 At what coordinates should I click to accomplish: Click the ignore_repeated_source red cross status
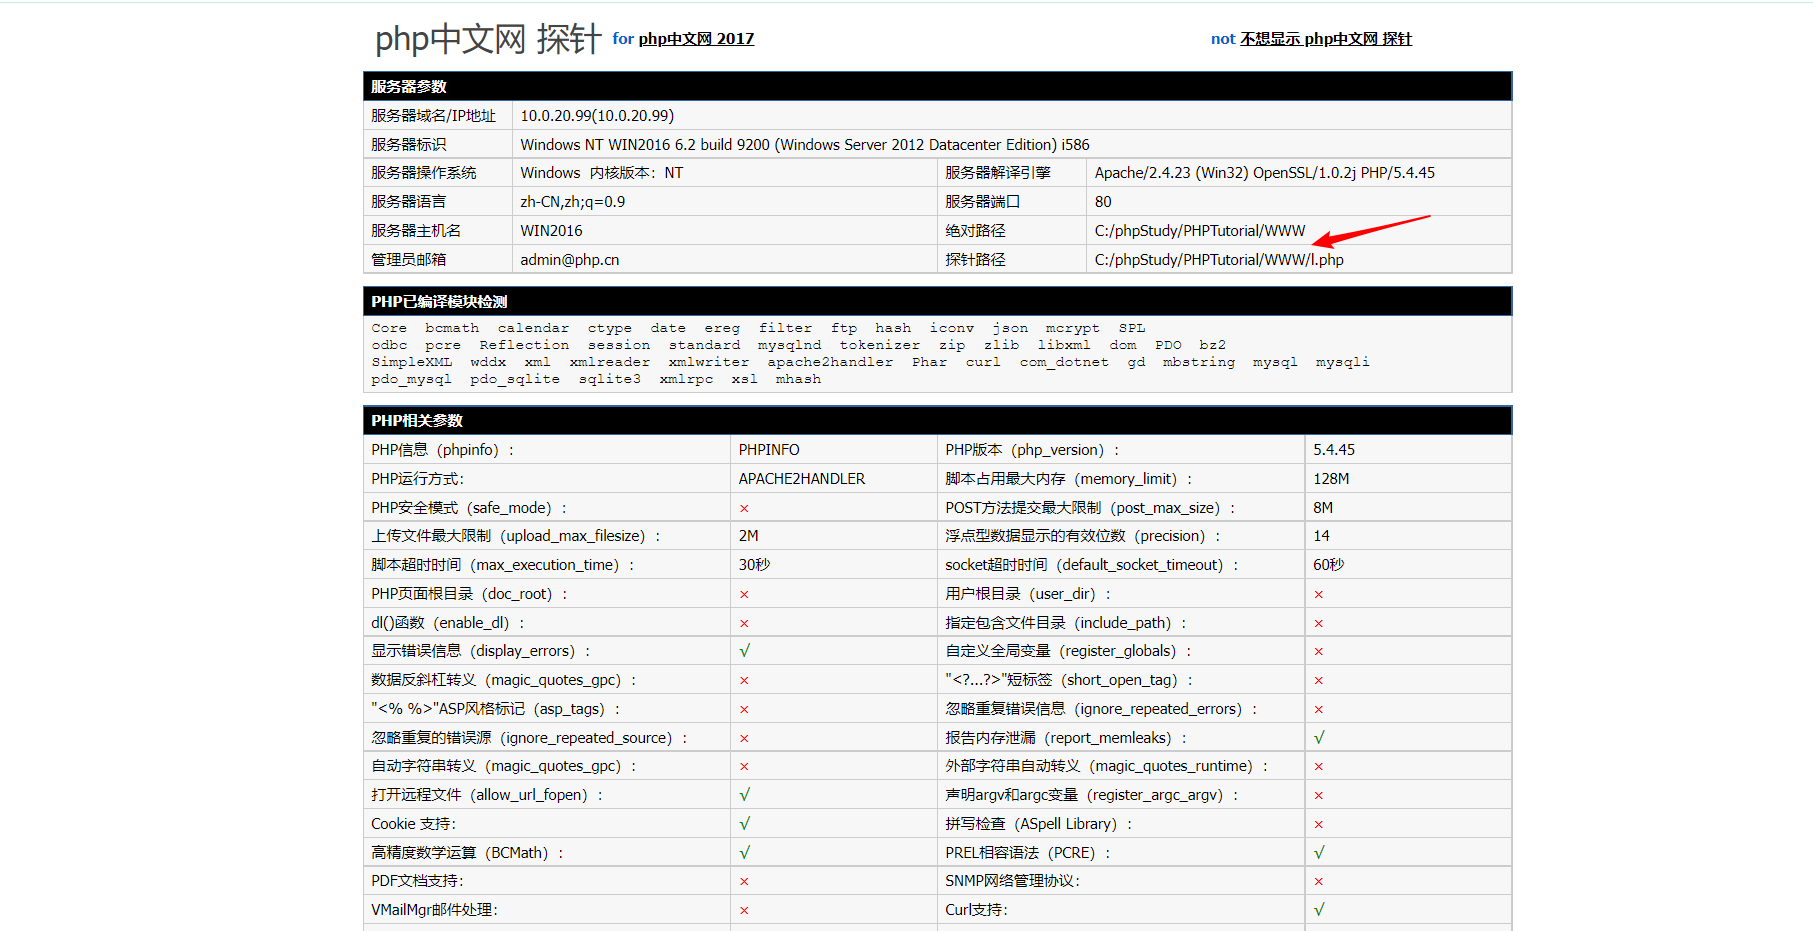[744, 738]
